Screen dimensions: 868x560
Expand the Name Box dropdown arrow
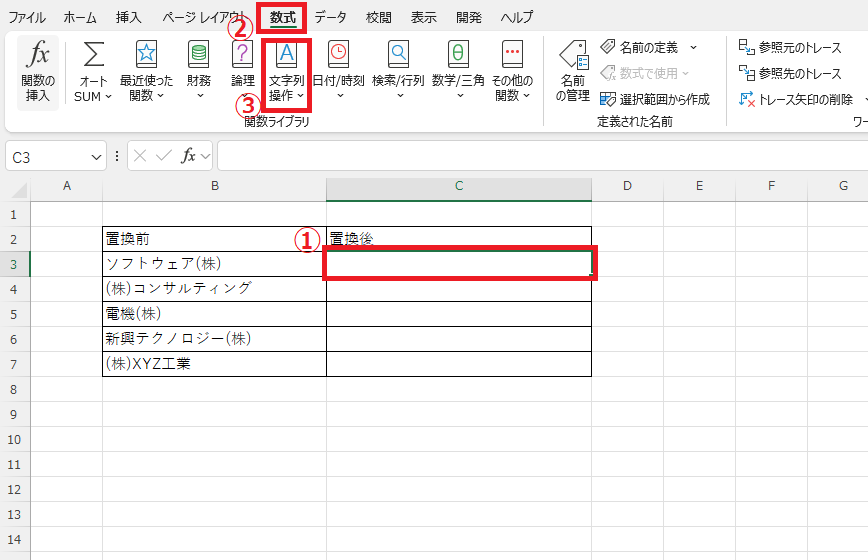96,158
